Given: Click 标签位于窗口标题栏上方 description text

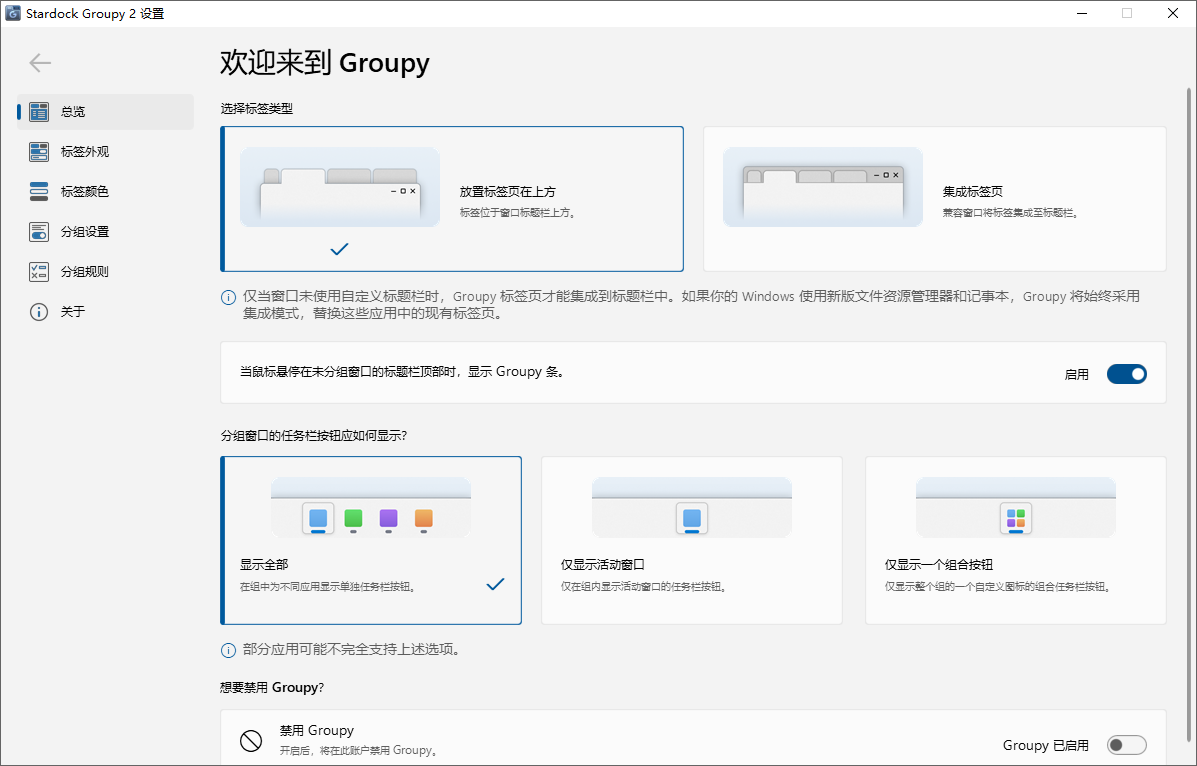Looking at the screenshot, I should 518,212.
